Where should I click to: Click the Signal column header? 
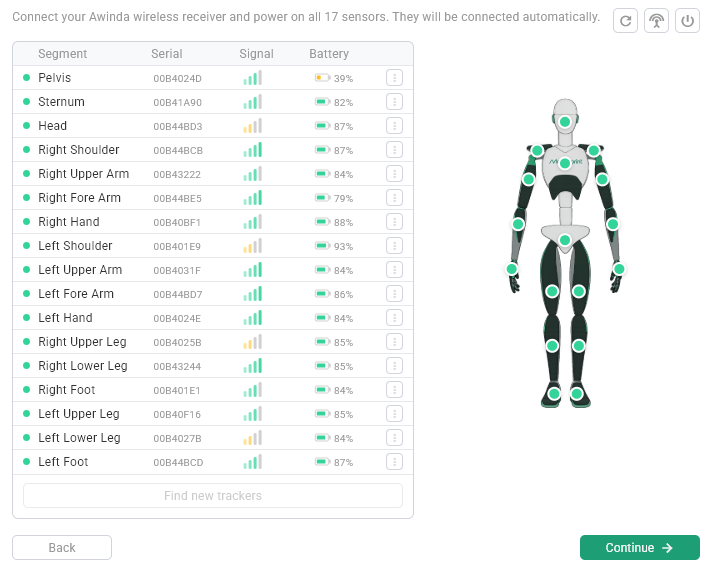(256, 54)
